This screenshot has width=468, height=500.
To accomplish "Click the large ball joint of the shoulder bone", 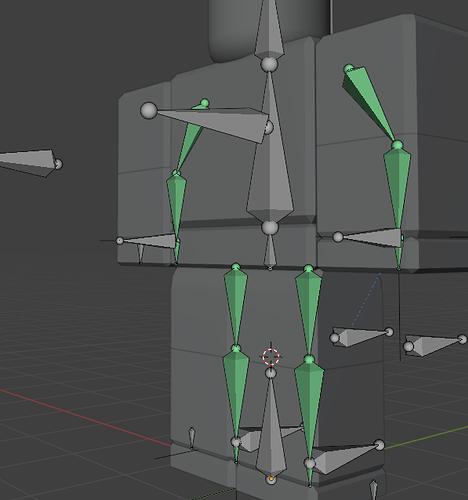I will pos(149,110).
